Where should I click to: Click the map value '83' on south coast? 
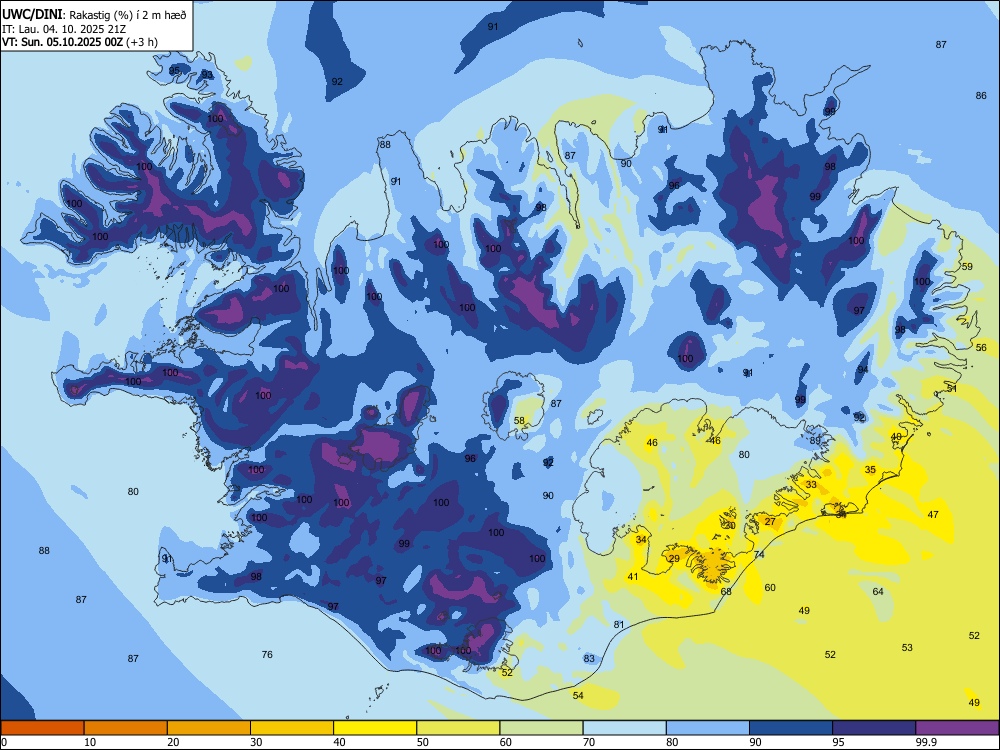(x=589, y=659)
